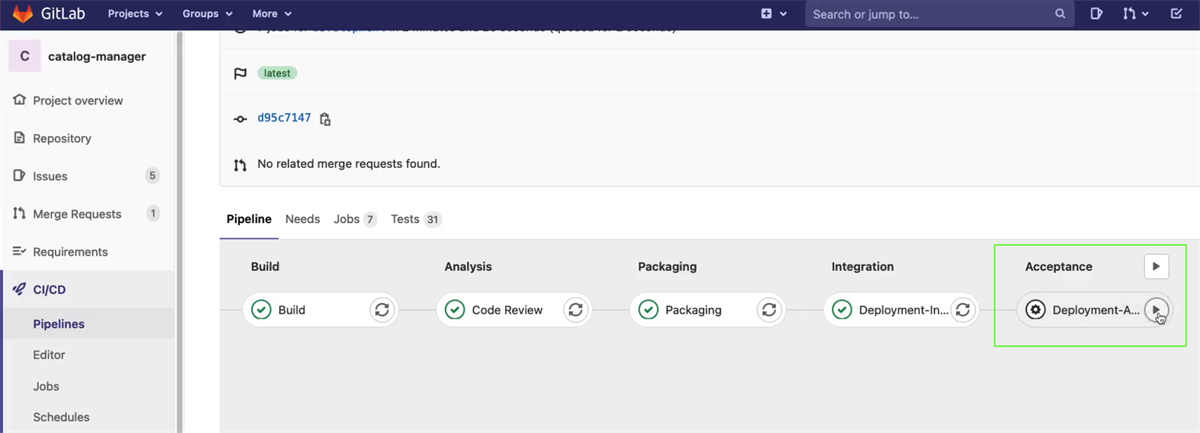
Task: Click the Build job success status icon
Action: pyautogui.click(x=261, y=310)
